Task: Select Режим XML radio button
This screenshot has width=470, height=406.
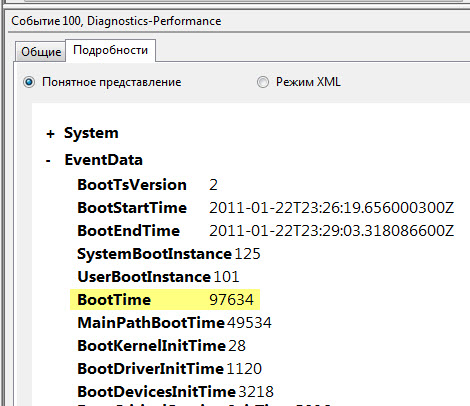Action: pyautogui.click(x=263, y=82)
